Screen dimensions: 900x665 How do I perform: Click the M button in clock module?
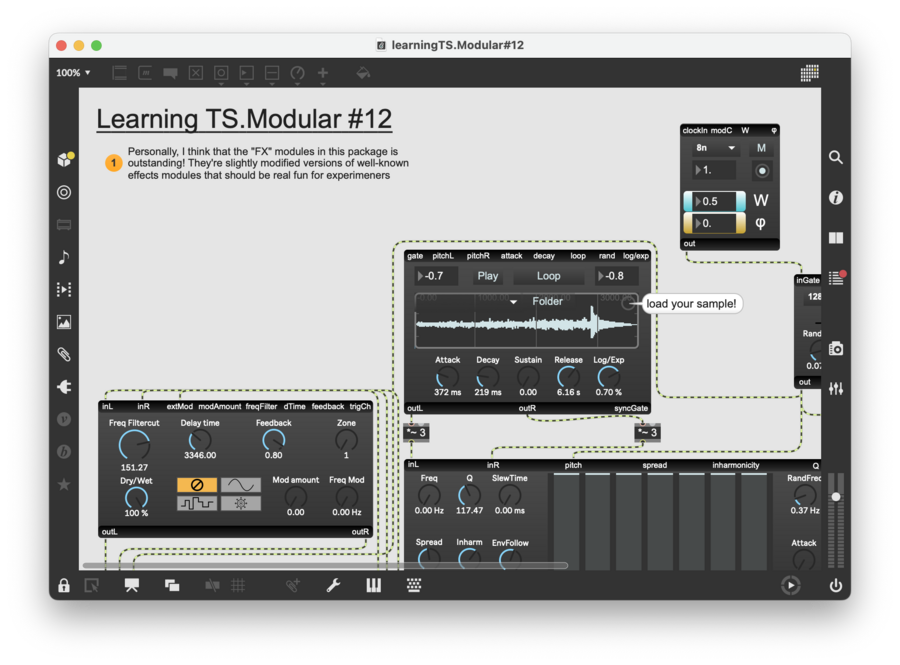pyautogui.click(x=761, y=148)
